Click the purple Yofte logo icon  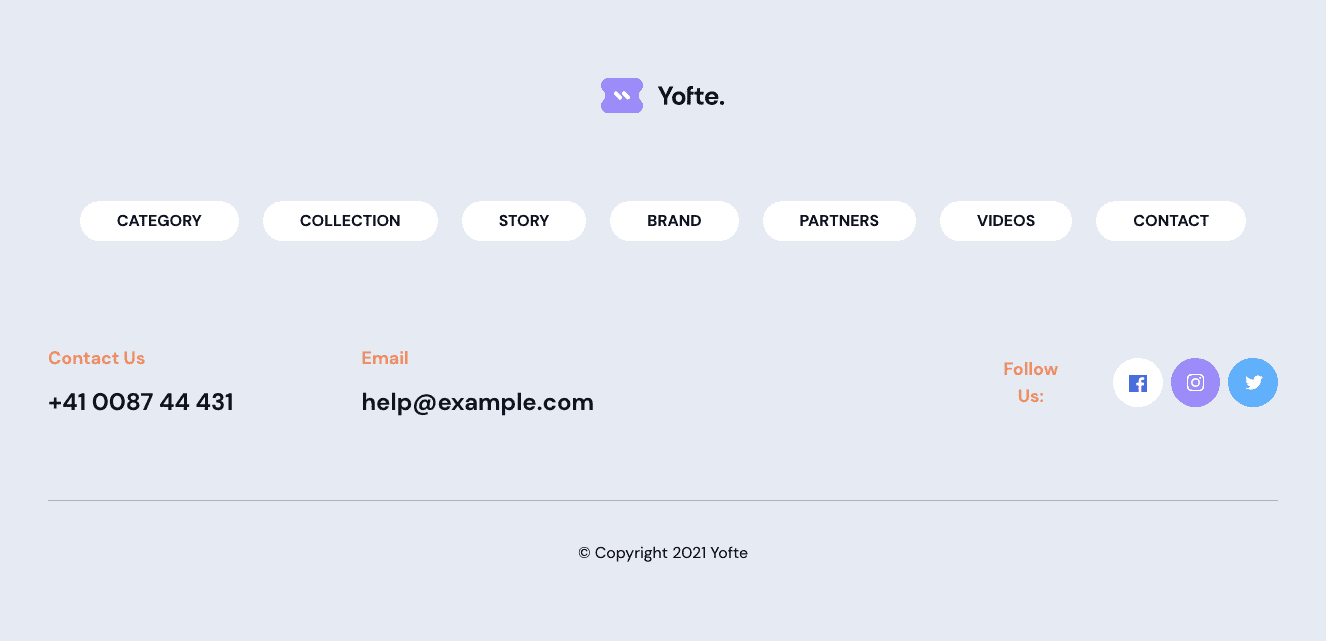click(x=621, y=96)
